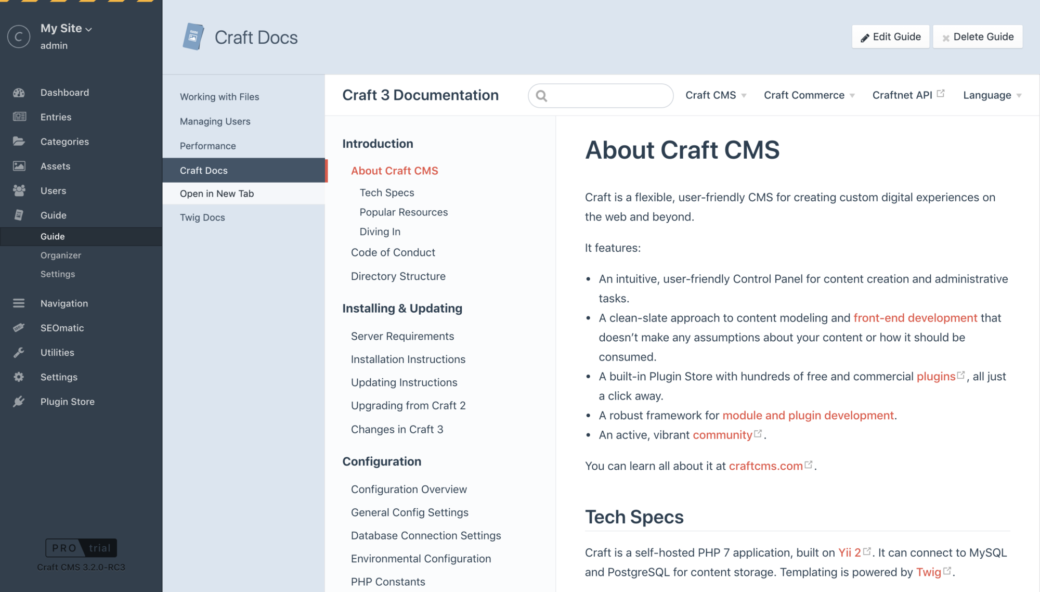
Task: Open Upgrading from Craft 2 page
Action: point(408,406)
